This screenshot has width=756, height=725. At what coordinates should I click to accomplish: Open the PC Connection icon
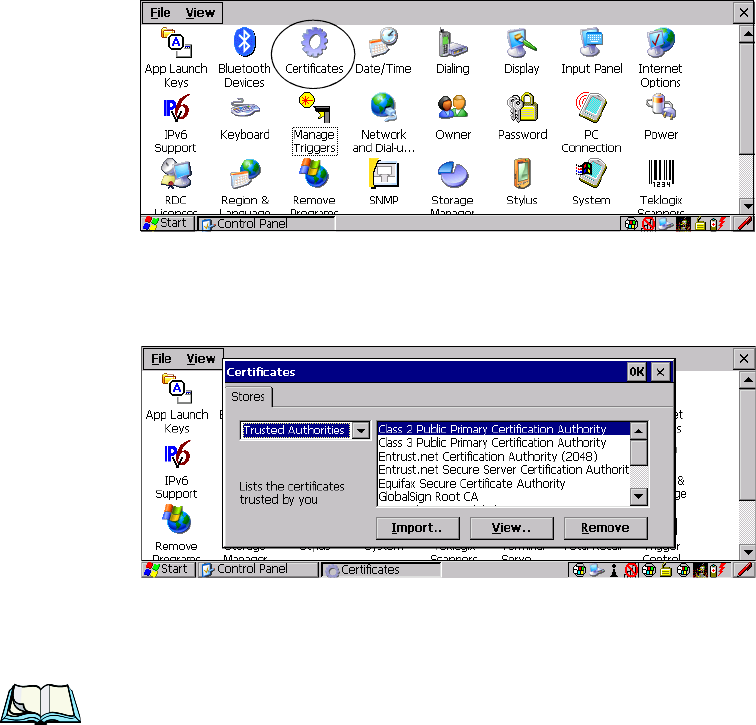point(591,123)
